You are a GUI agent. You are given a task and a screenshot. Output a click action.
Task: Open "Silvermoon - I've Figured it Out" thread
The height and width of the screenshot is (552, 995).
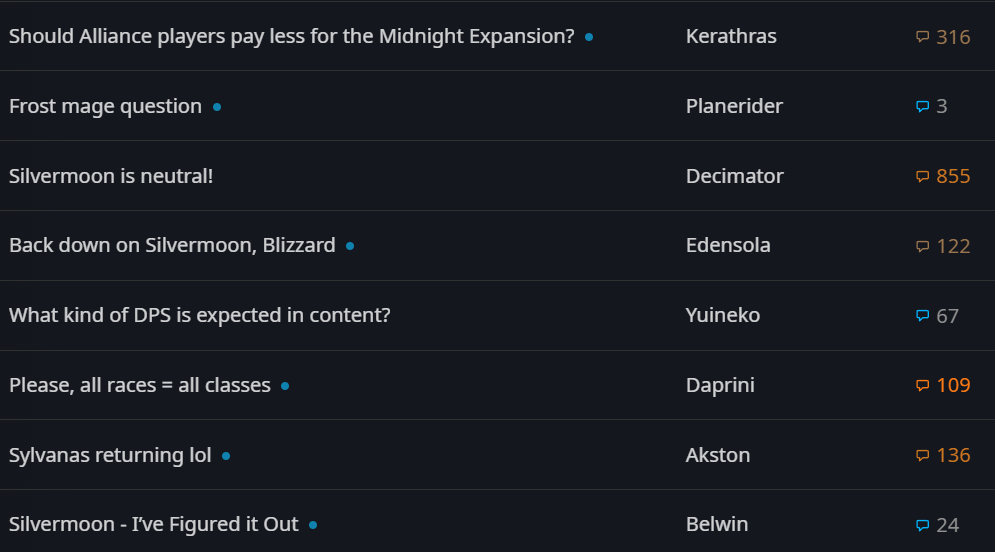click(x=154, y=524)
